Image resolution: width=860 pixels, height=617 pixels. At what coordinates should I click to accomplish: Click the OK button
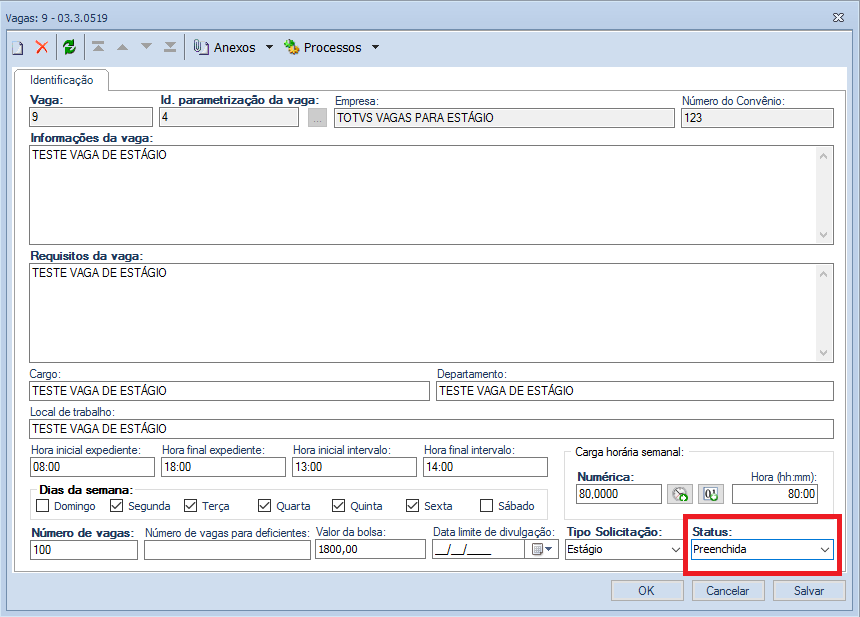647,591
